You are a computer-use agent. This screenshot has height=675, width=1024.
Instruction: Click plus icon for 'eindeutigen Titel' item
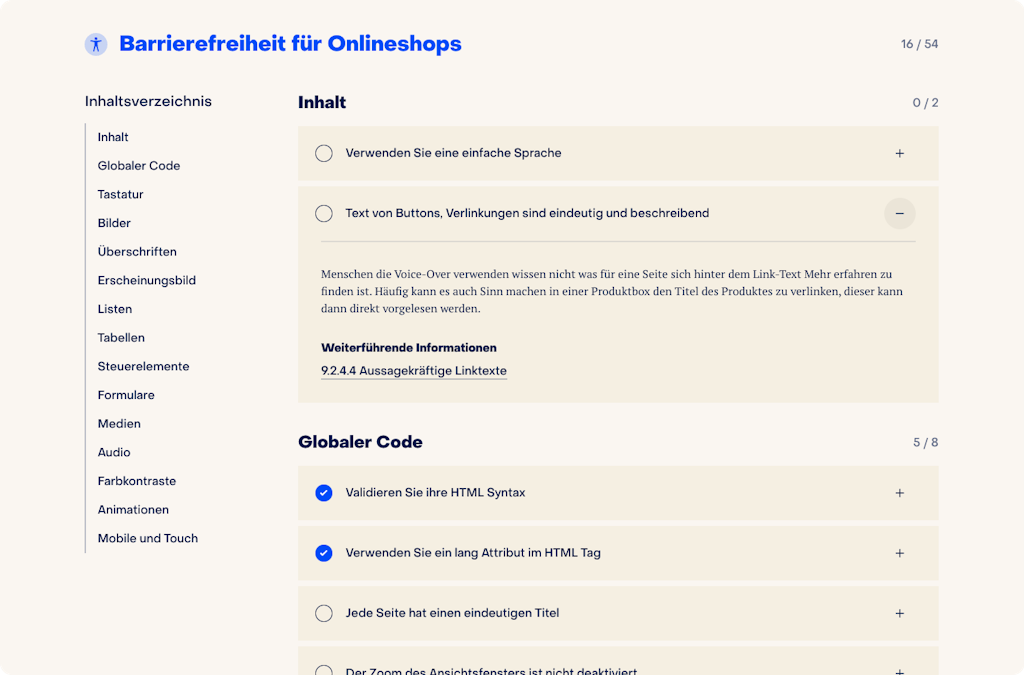899,613
